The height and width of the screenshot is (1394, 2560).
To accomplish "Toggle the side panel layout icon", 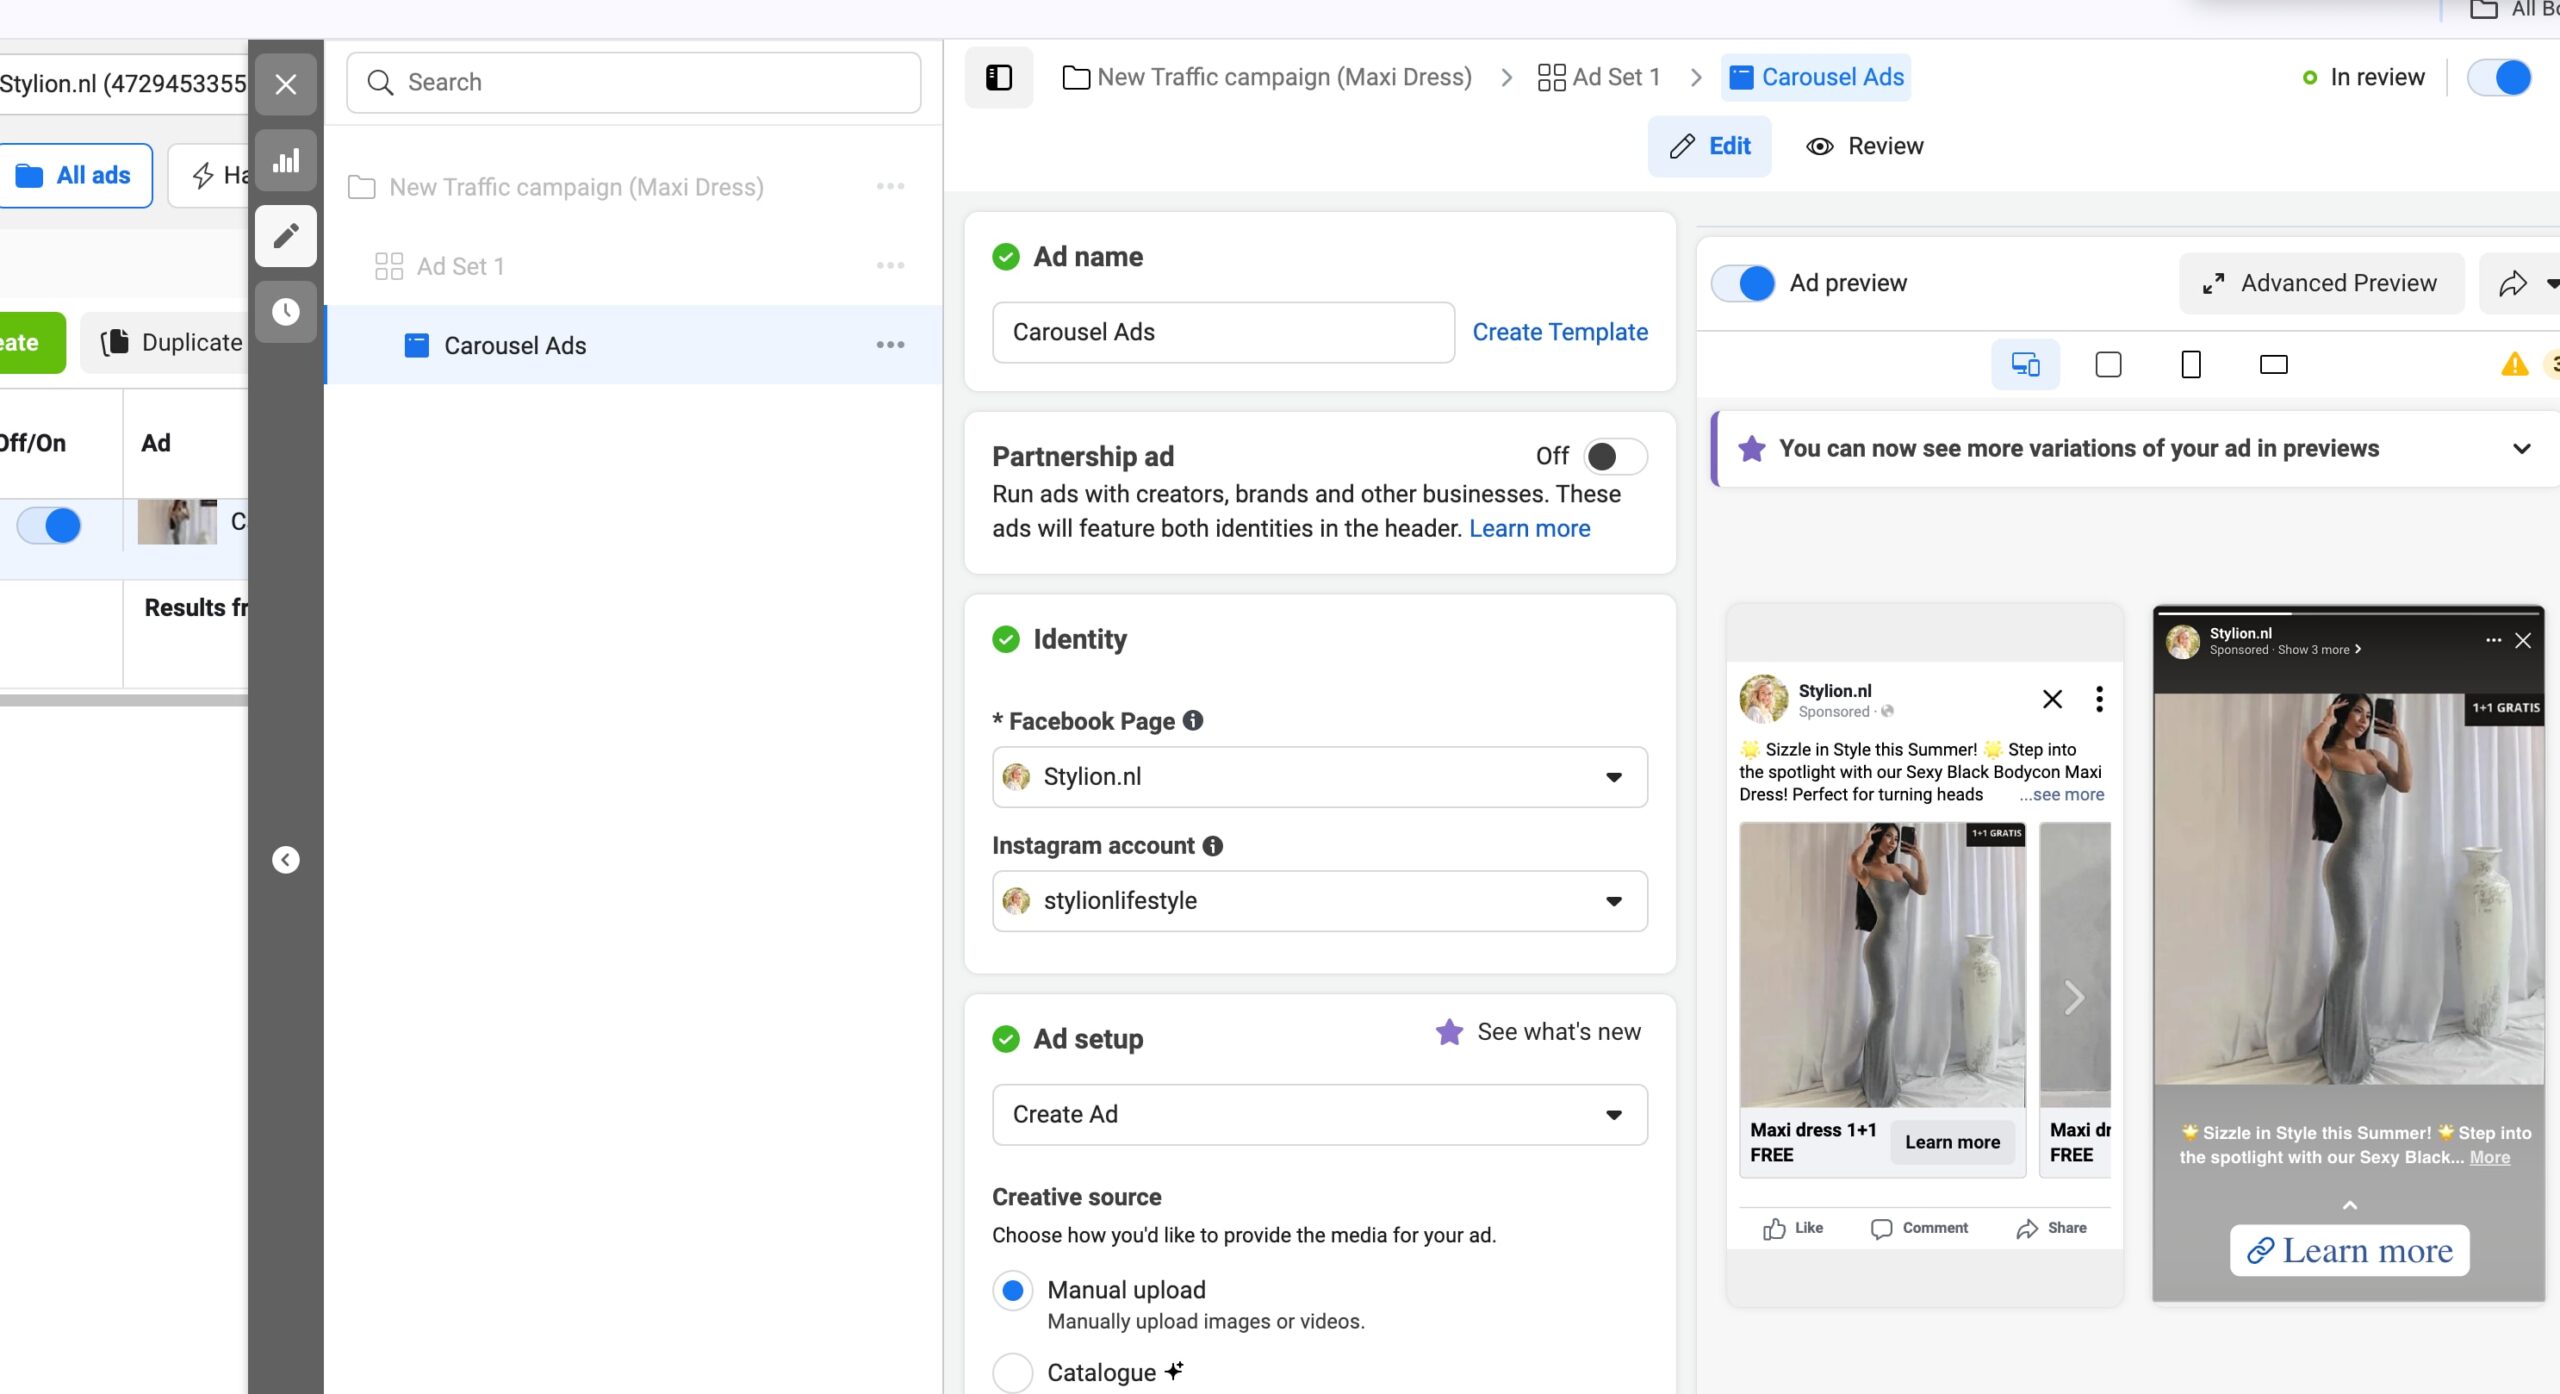I will click(x=998, y=77).
